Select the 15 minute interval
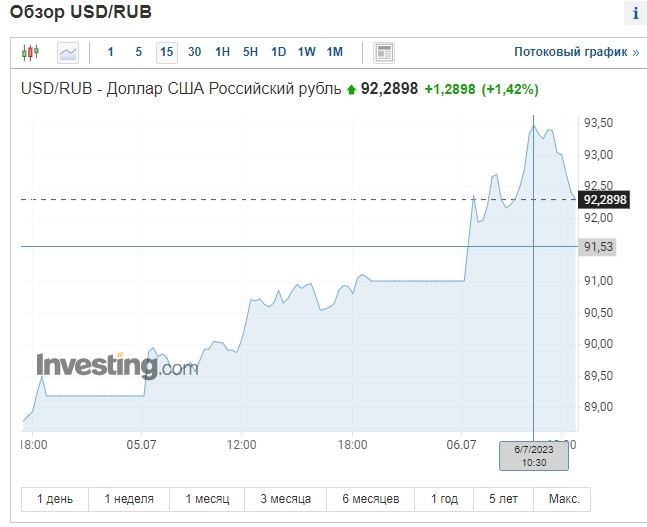The image size is (647, 527). [166, 52]
